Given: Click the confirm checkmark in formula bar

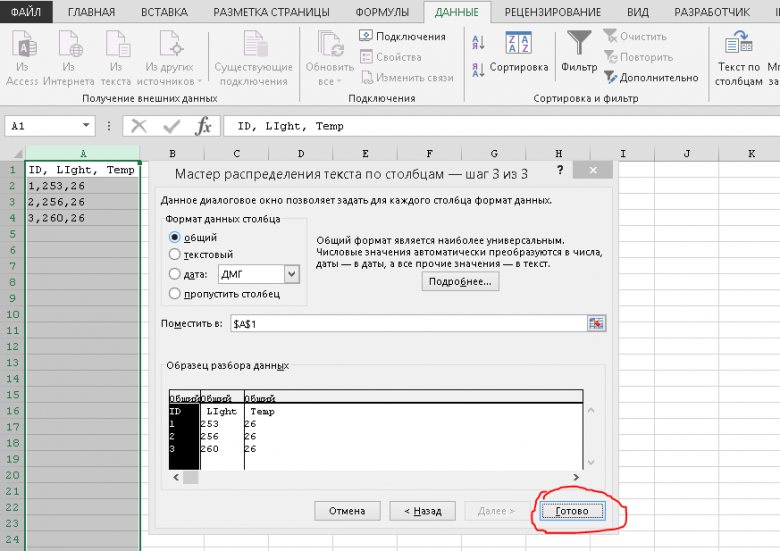Looking at the screenshot, I should [172, 126].
